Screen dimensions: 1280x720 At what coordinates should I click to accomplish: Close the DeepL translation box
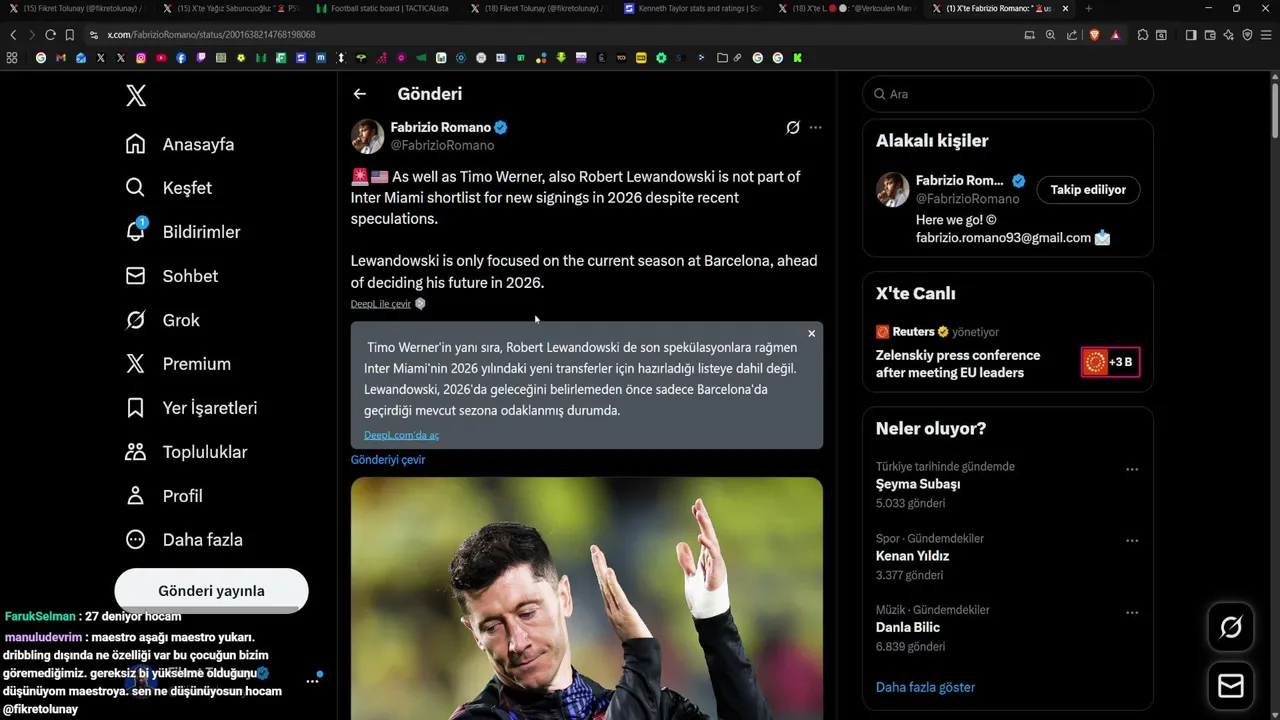[812, 333]
